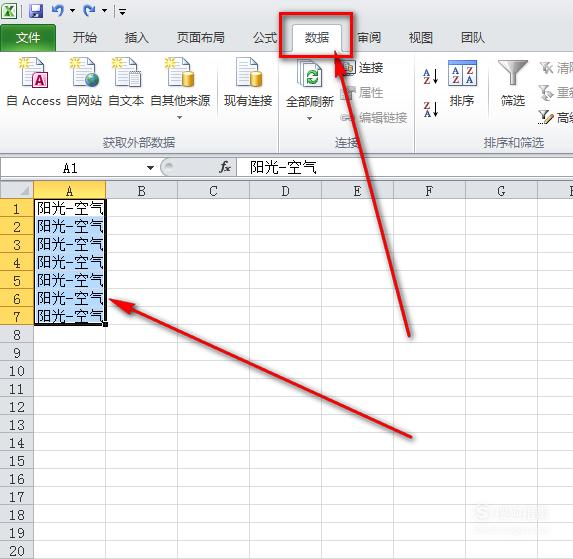Click cell A1 containing 阳光-空气
The height and width of the screenshot is (559, 573).
click(69, 208)
